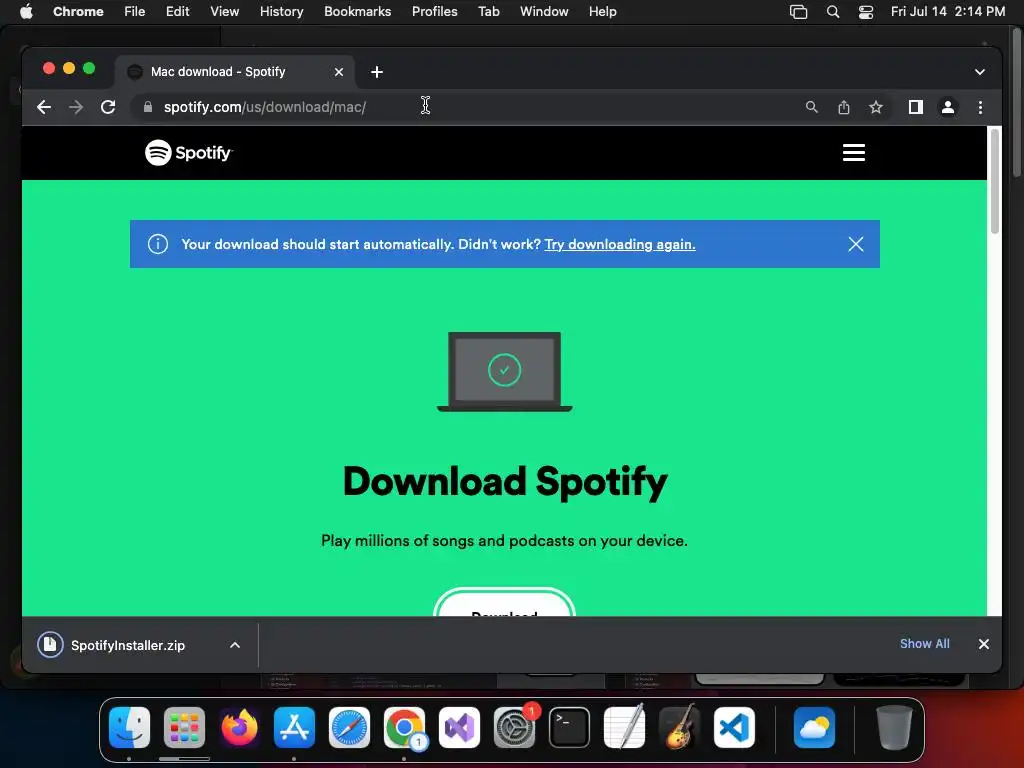Click the date and time in menu bar
1024x768 pixels.
tap(948, 12)
